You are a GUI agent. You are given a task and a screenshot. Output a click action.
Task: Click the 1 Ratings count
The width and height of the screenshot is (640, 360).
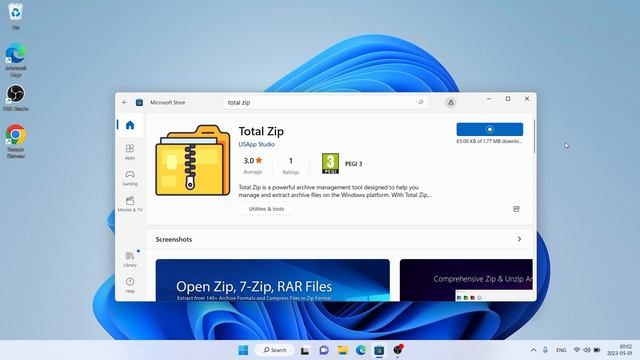[291, 165]
